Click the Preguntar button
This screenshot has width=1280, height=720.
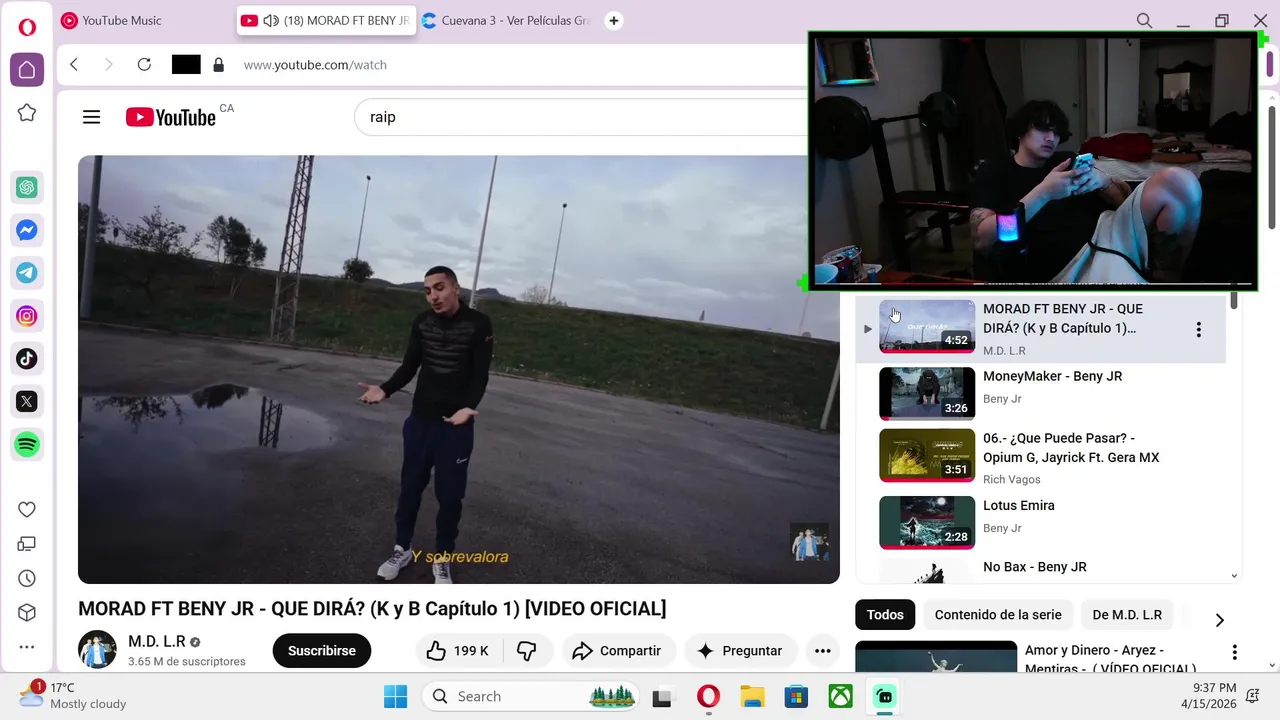[740, 651]
